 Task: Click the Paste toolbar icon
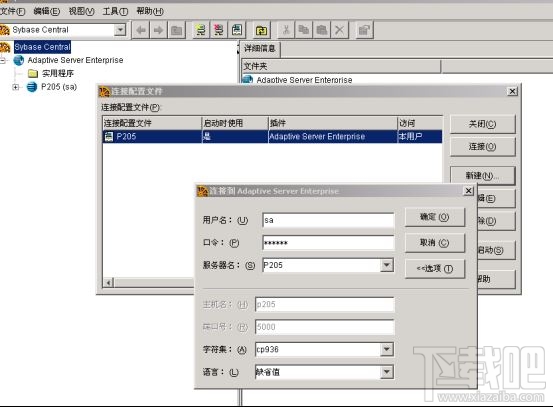click(x=321, y=30)
